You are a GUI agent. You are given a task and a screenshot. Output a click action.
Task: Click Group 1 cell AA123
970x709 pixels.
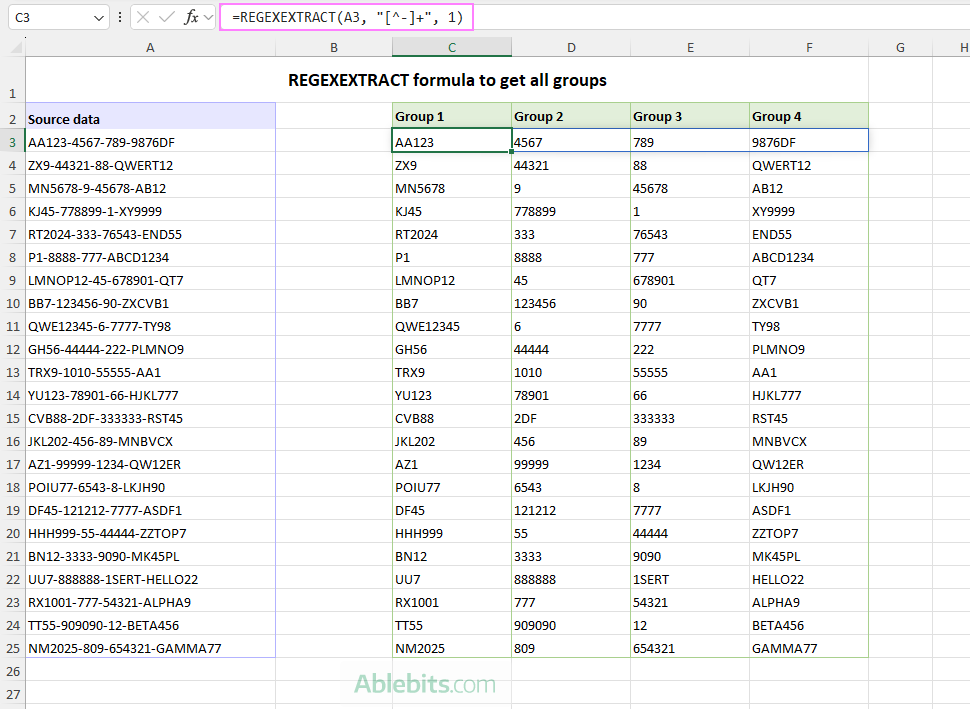(x=452, y=142)
